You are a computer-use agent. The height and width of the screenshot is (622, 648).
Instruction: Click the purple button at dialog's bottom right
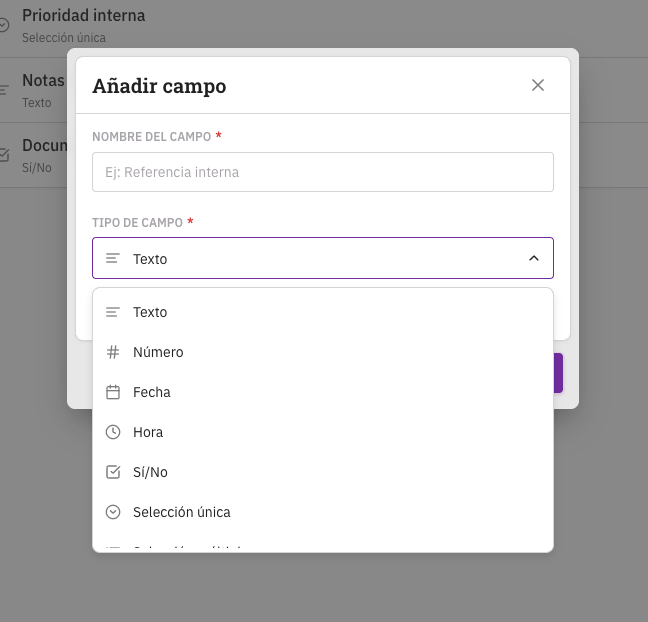point(558,372)
